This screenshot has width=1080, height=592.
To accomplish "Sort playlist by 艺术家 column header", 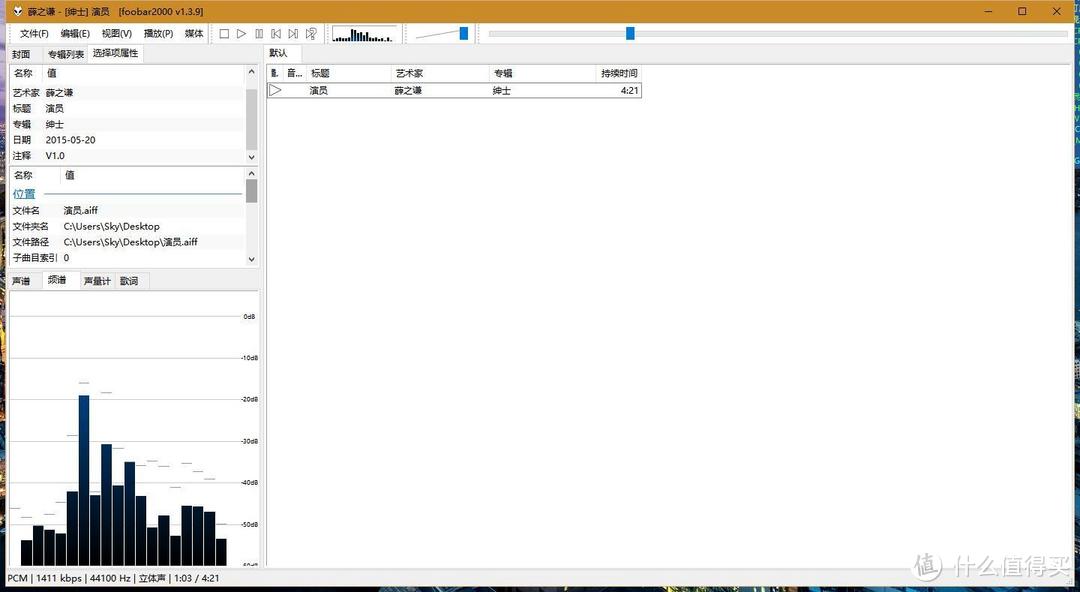I will (439, 73).
